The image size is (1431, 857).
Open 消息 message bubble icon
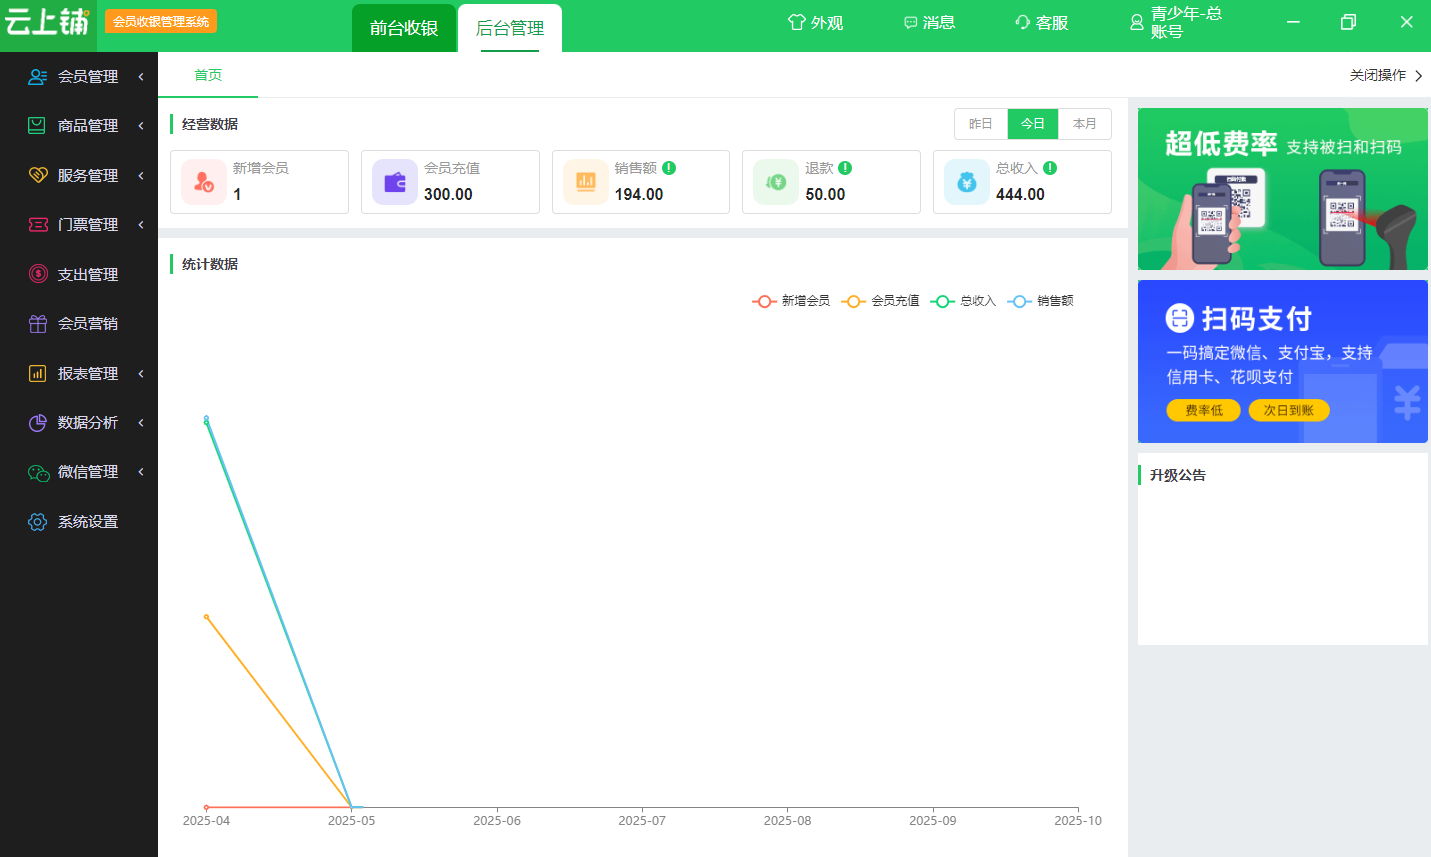coord(910,22)
